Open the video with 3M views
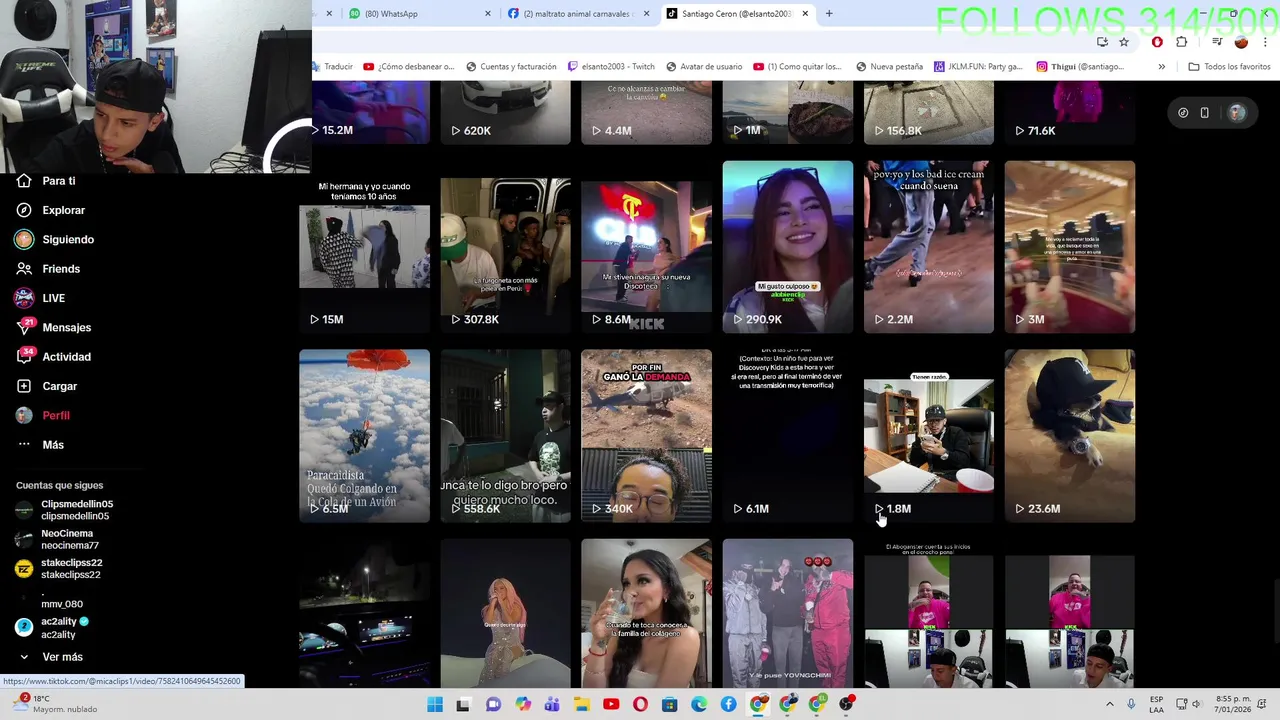 1070,247
